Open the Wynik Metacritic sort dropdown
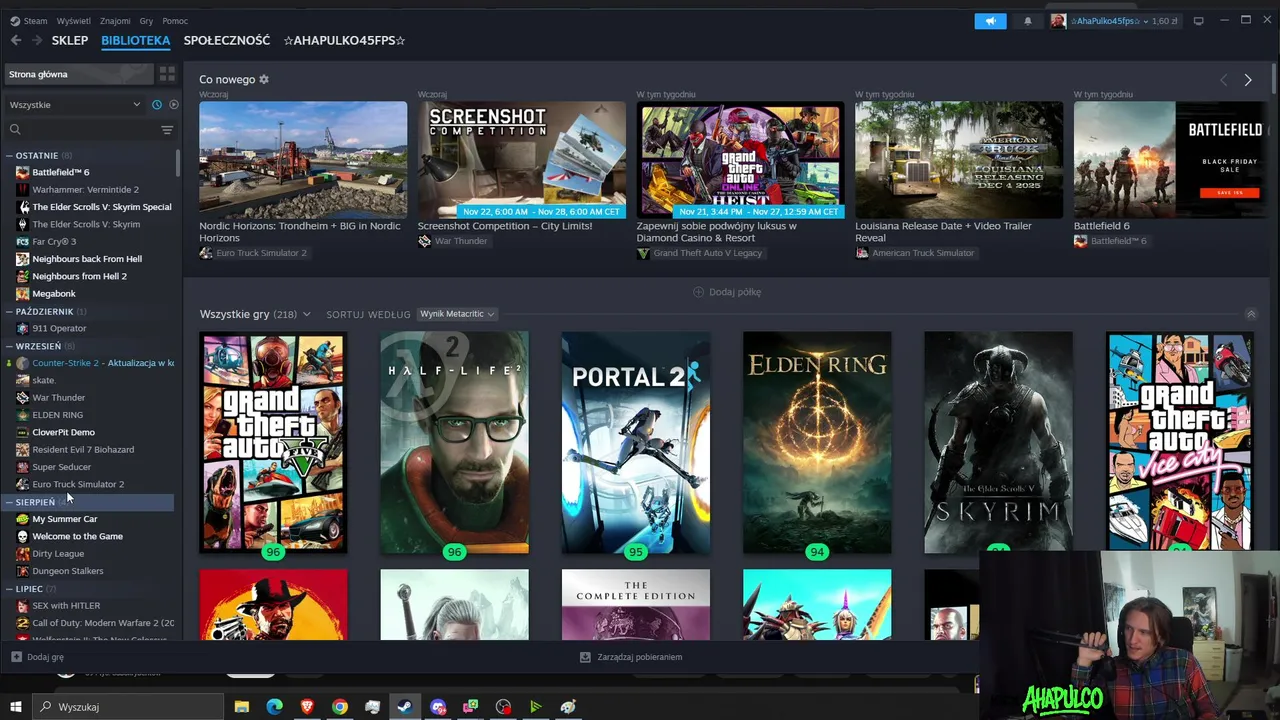 click(x=457, y=314)
